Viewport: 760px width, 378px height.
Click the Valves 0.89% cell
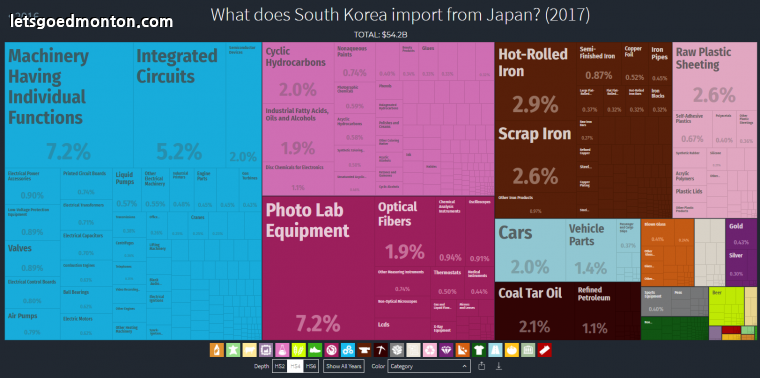tap(32, 258)
